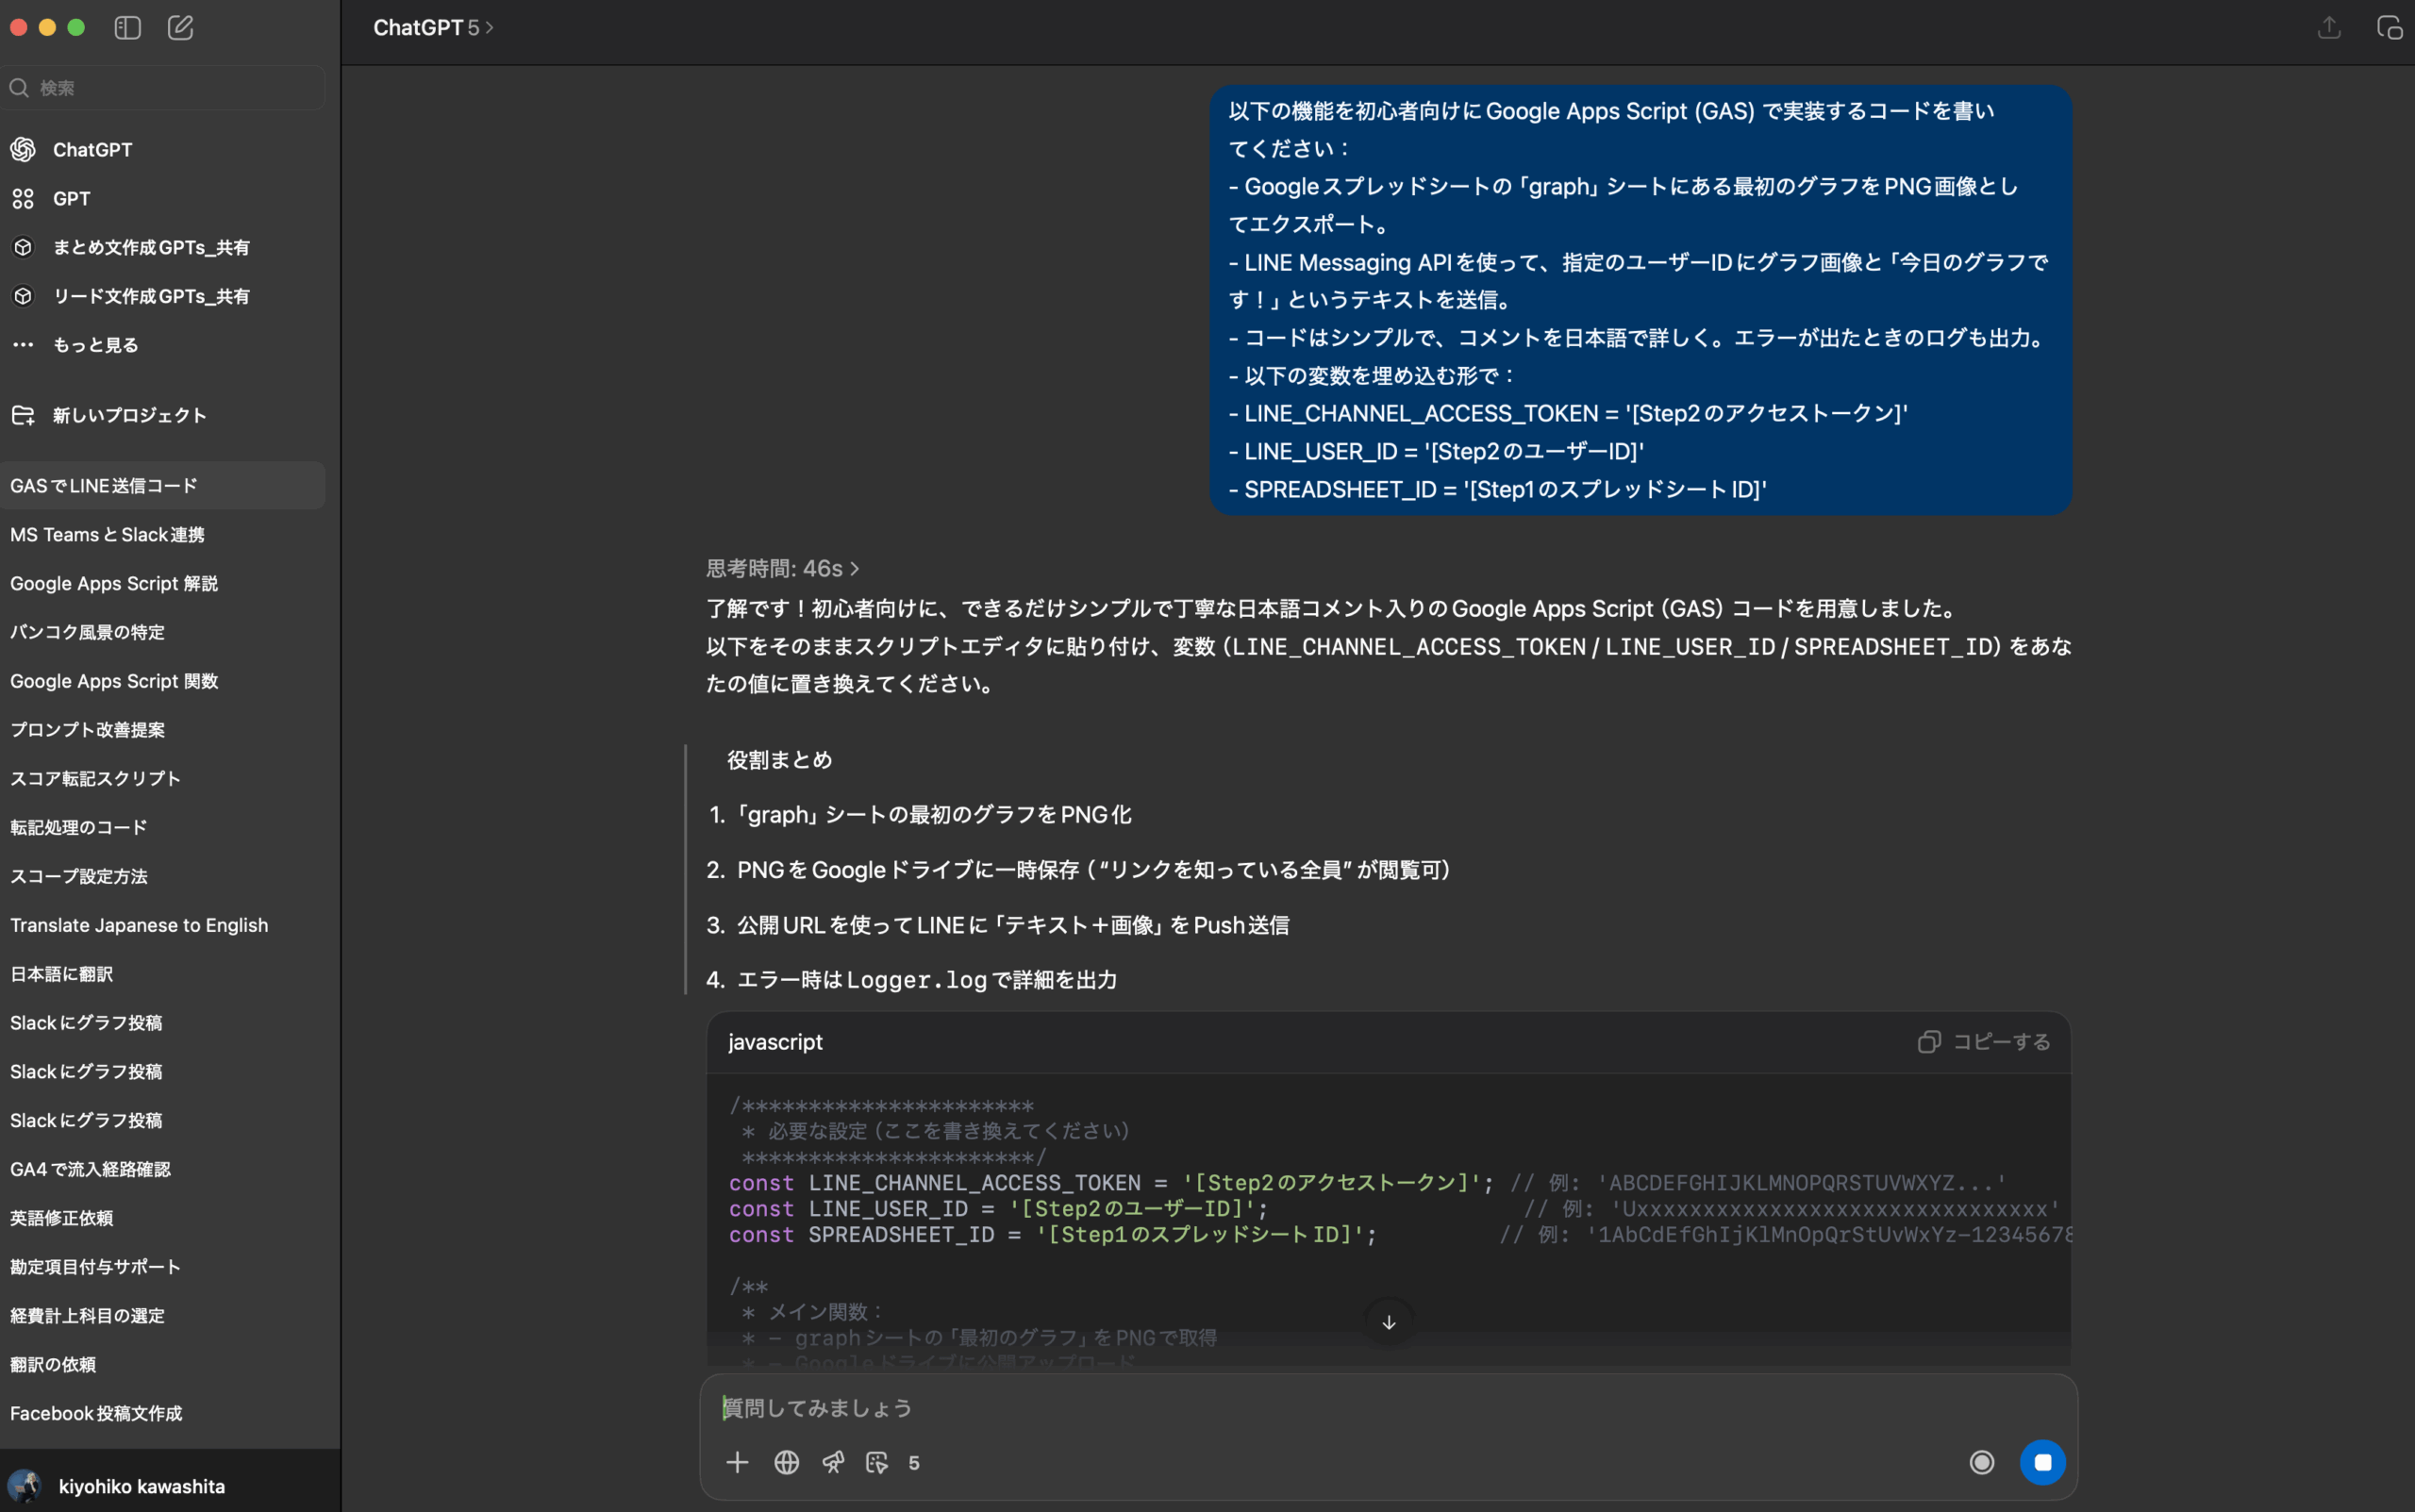Toggle the companion window icon top-right

pos(2389,27)
